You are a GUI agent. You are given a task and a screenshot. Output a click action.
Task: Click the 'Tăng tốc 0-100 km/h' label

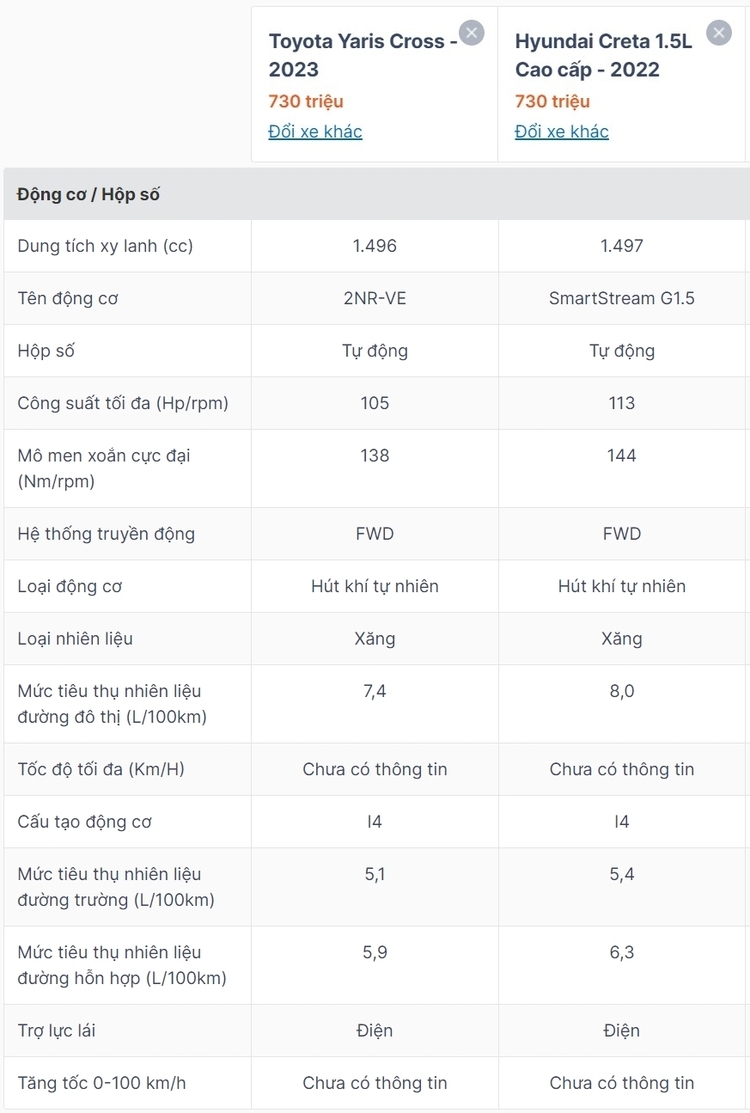pos(102,1083)
